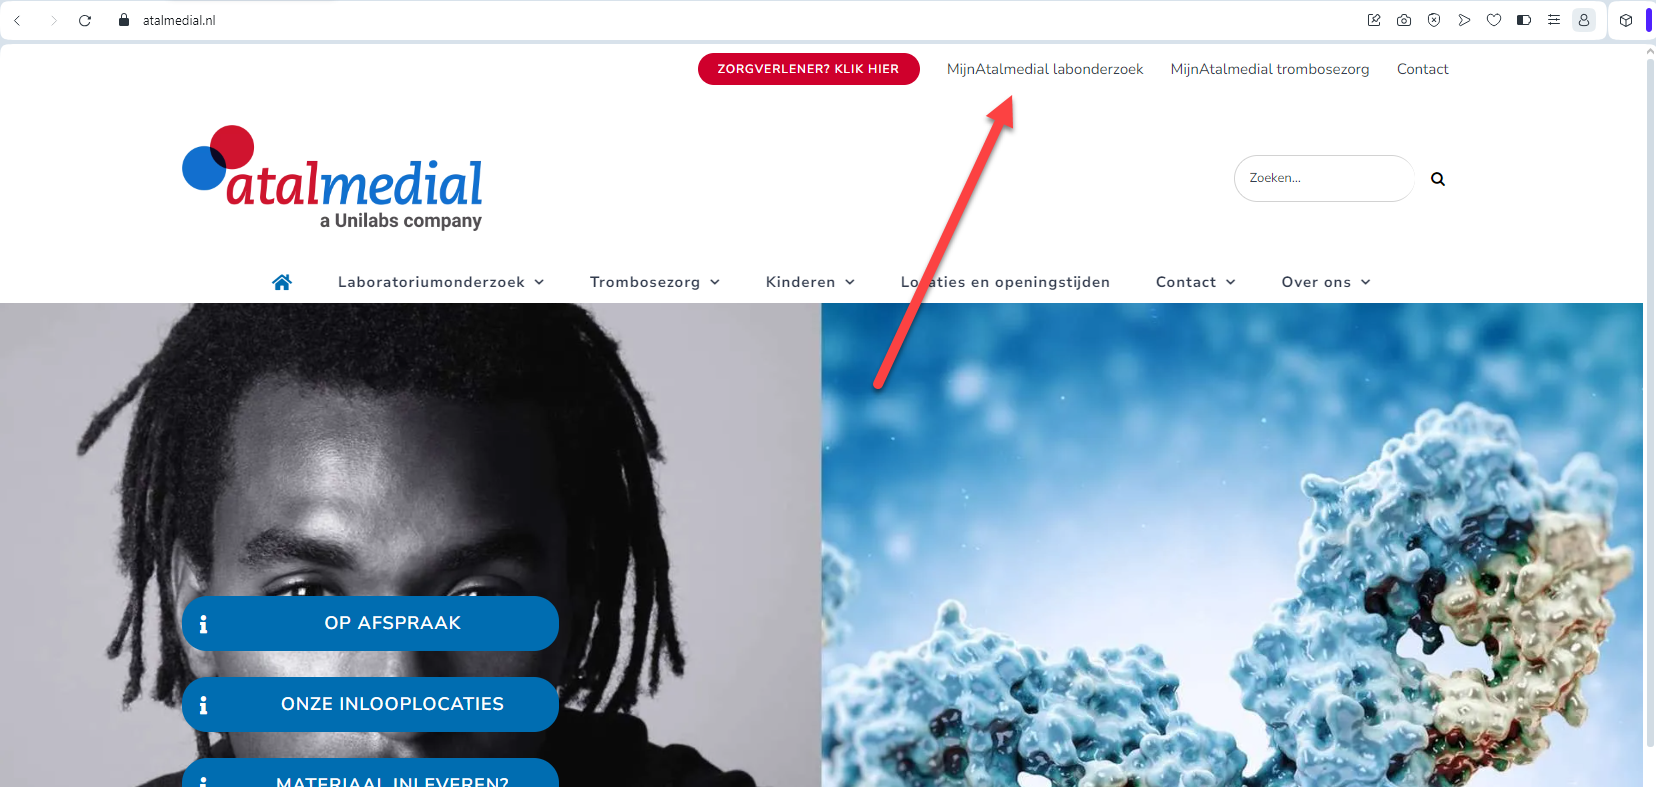Viewport: 1656px width, 787px height.
Task: Open the main nav Contact menu
Action: 1196,282
